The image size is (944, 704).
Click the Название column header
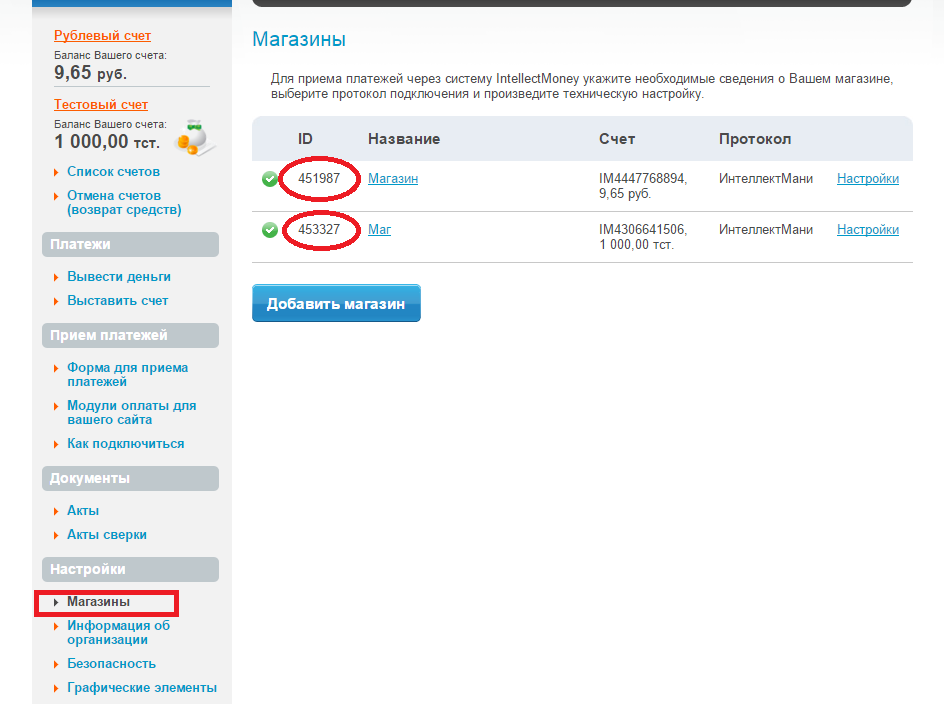404,139
